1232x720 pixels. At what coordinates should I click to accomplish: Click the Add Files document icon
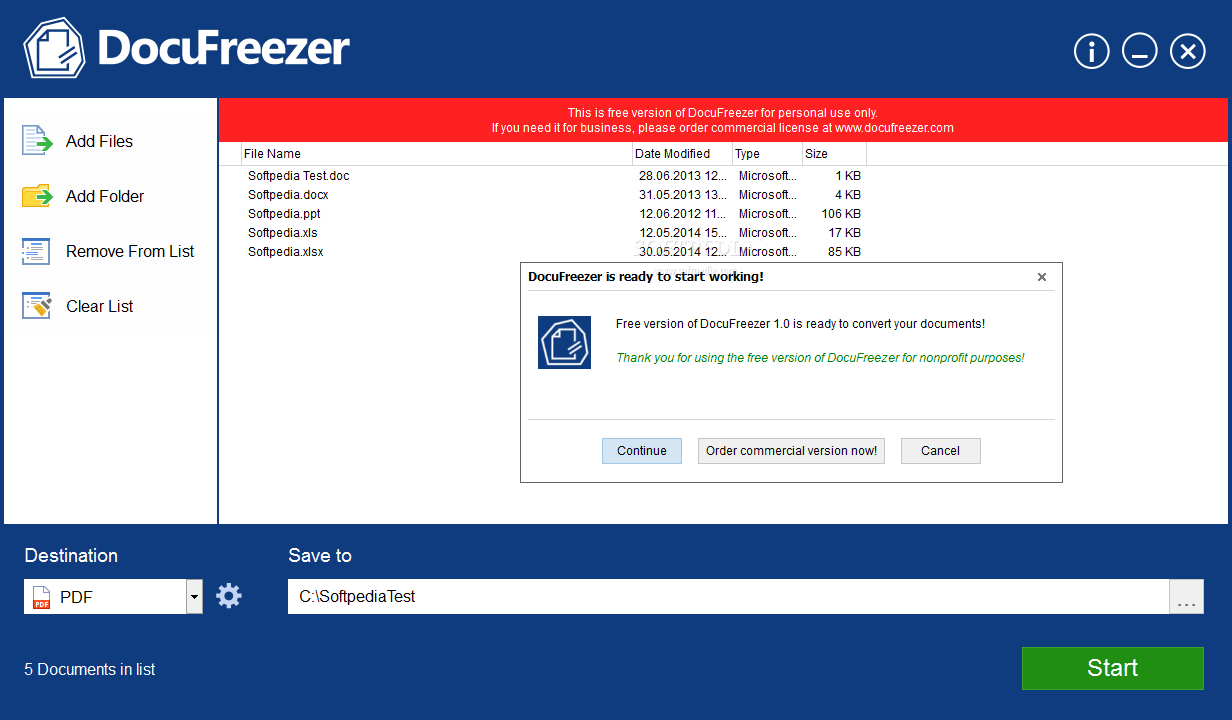click(x=37, y=141)
